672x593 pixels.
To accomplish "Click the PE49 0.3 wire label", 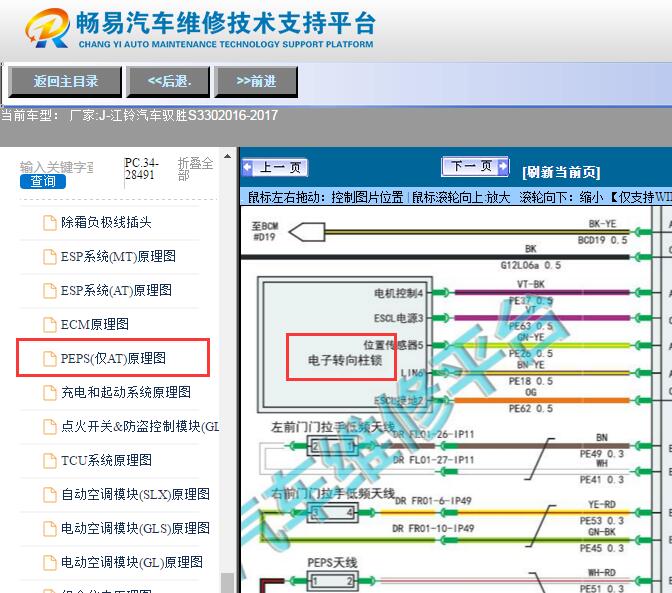I will point(602,454).
